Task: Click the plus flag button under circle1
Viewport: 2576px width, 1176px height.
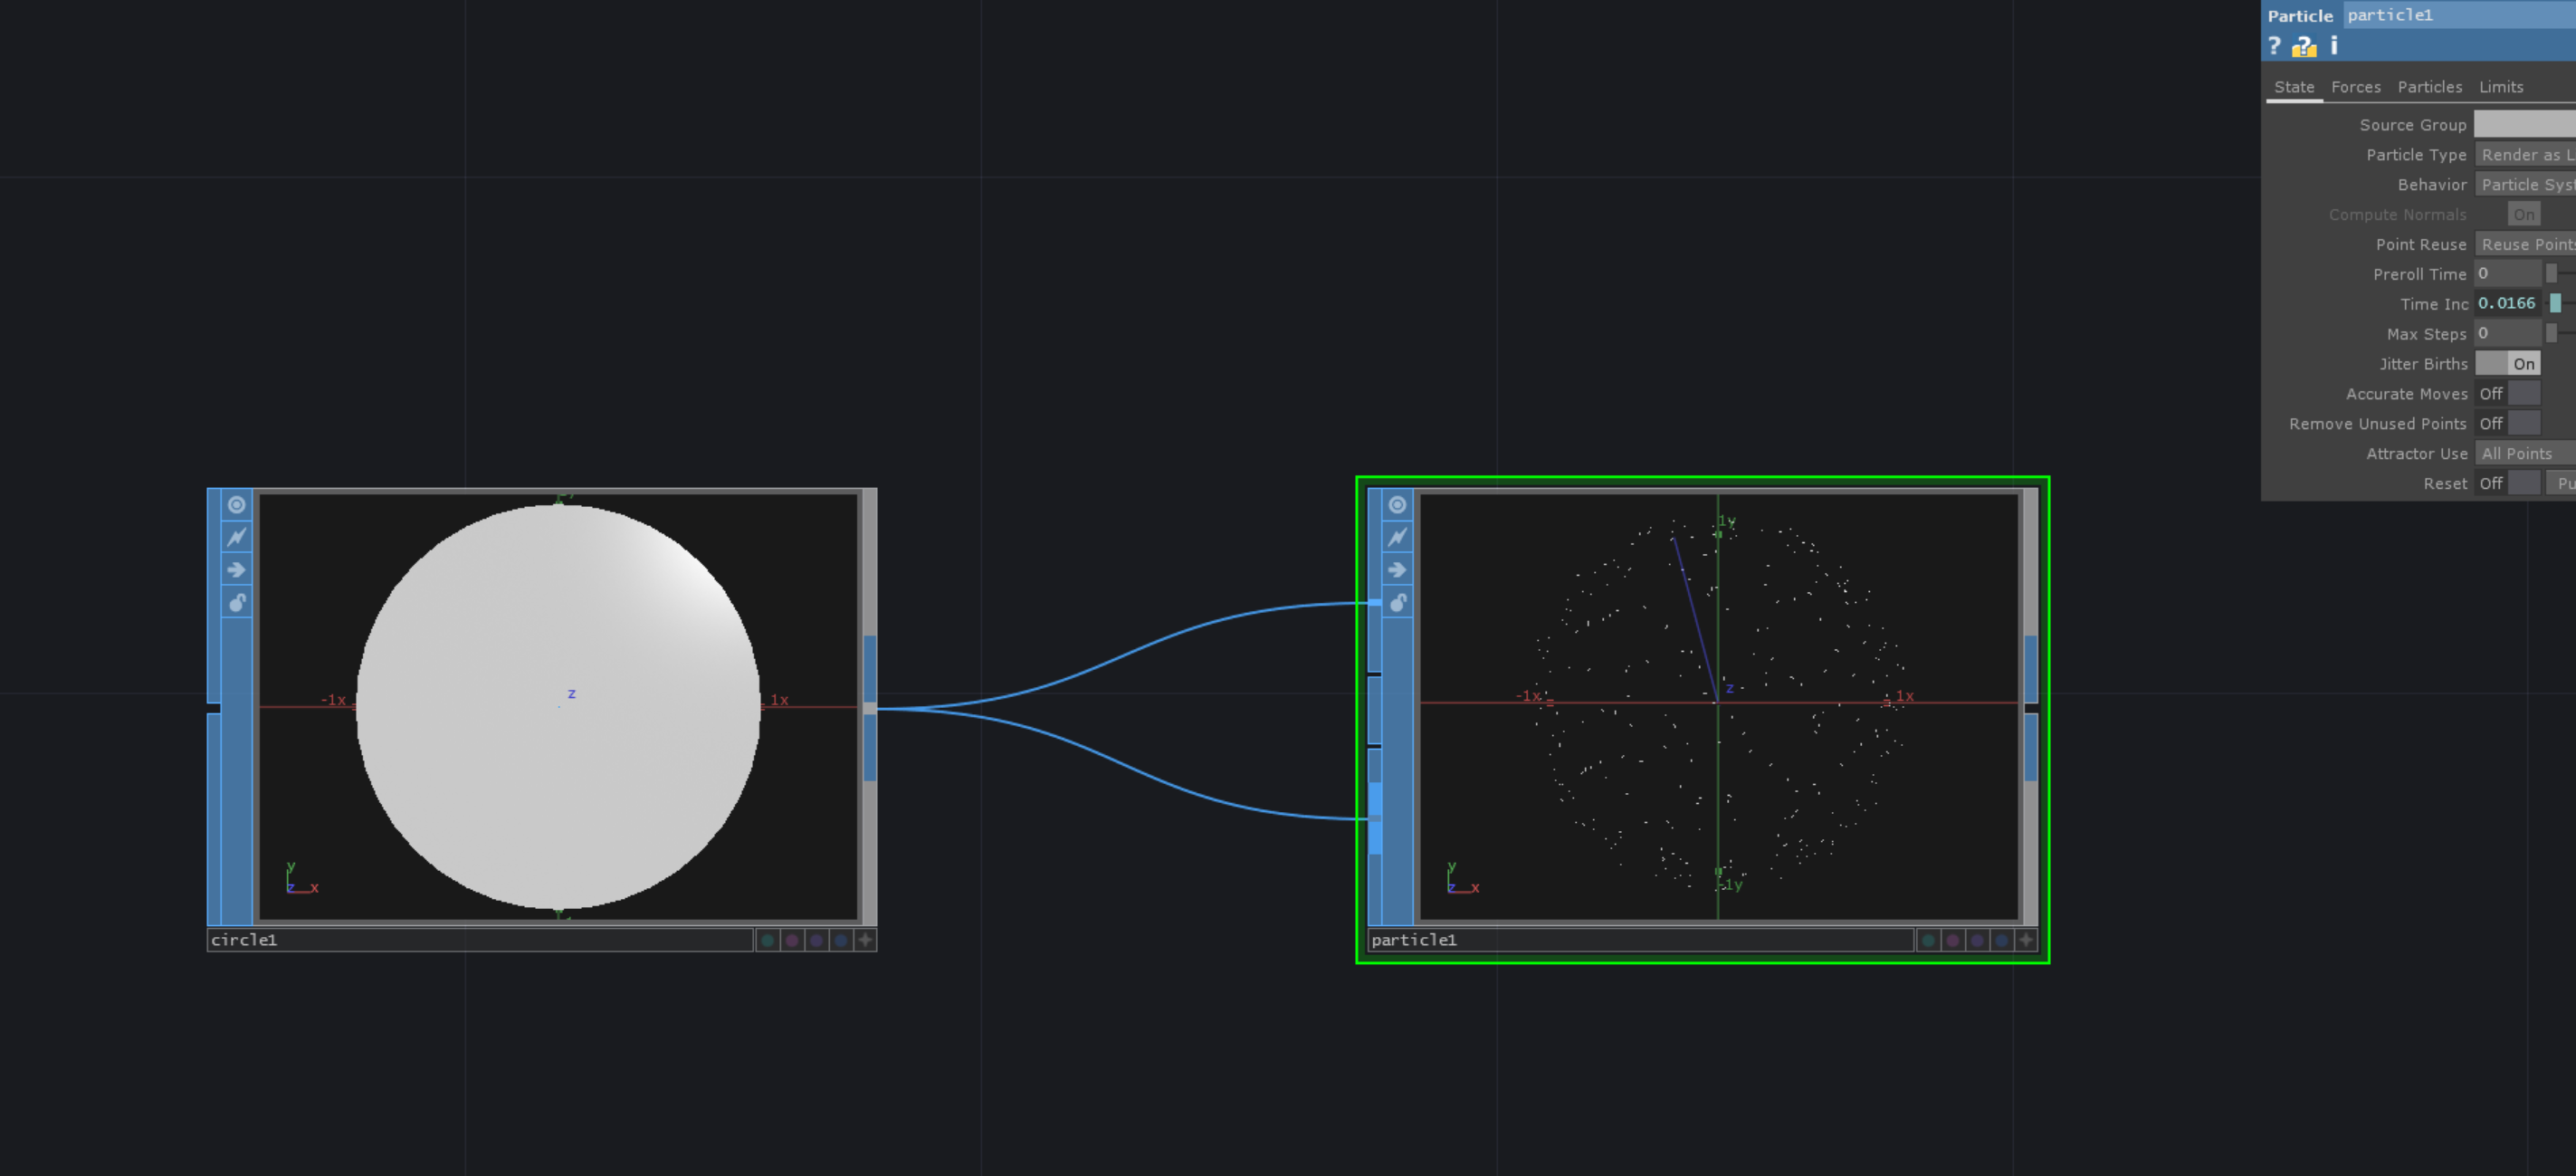Action: click(x=865, y=940)
